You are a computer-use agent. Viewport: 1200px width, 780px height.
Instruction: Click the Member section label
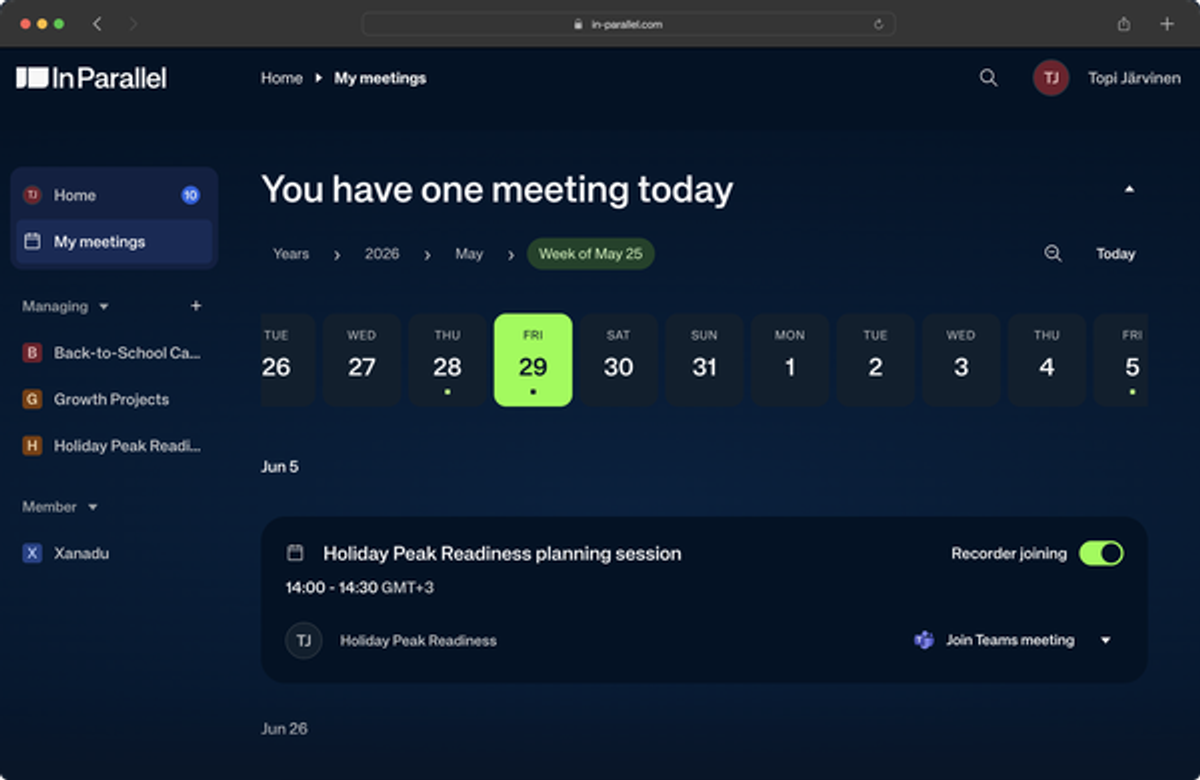tap(50, 507)
